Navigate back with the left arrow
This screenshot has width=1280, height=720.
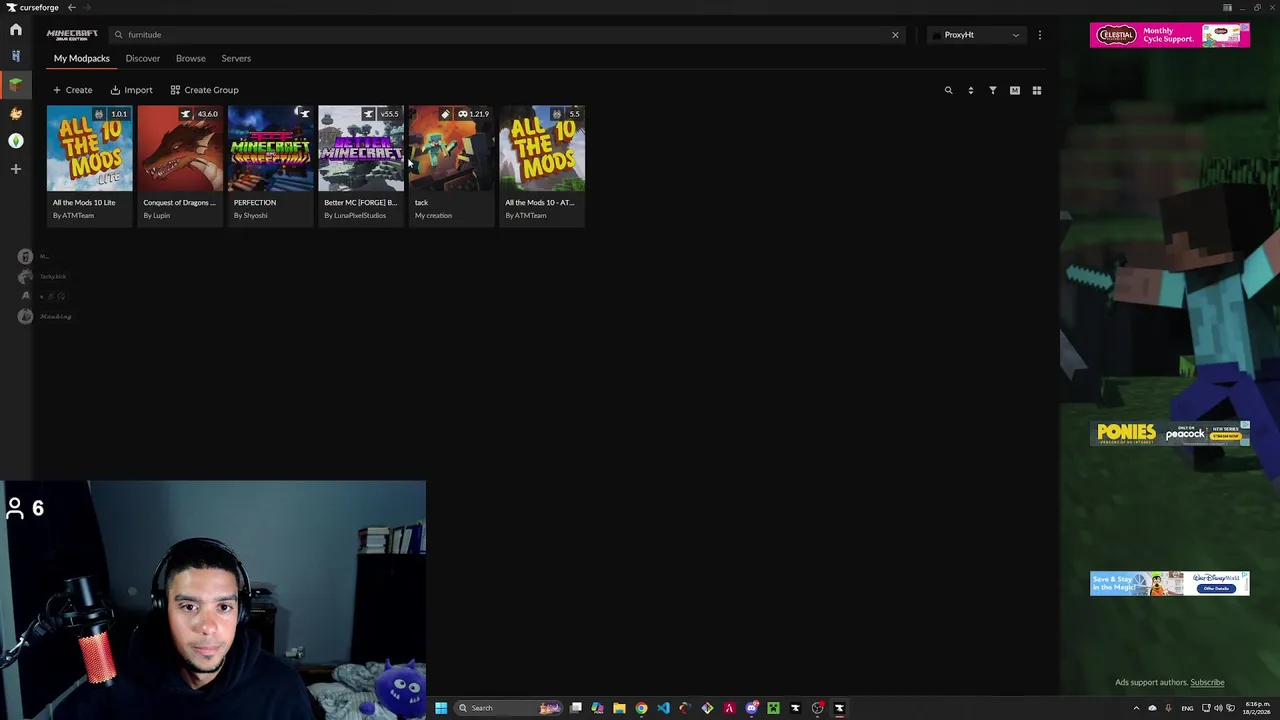tap(71, 7)
